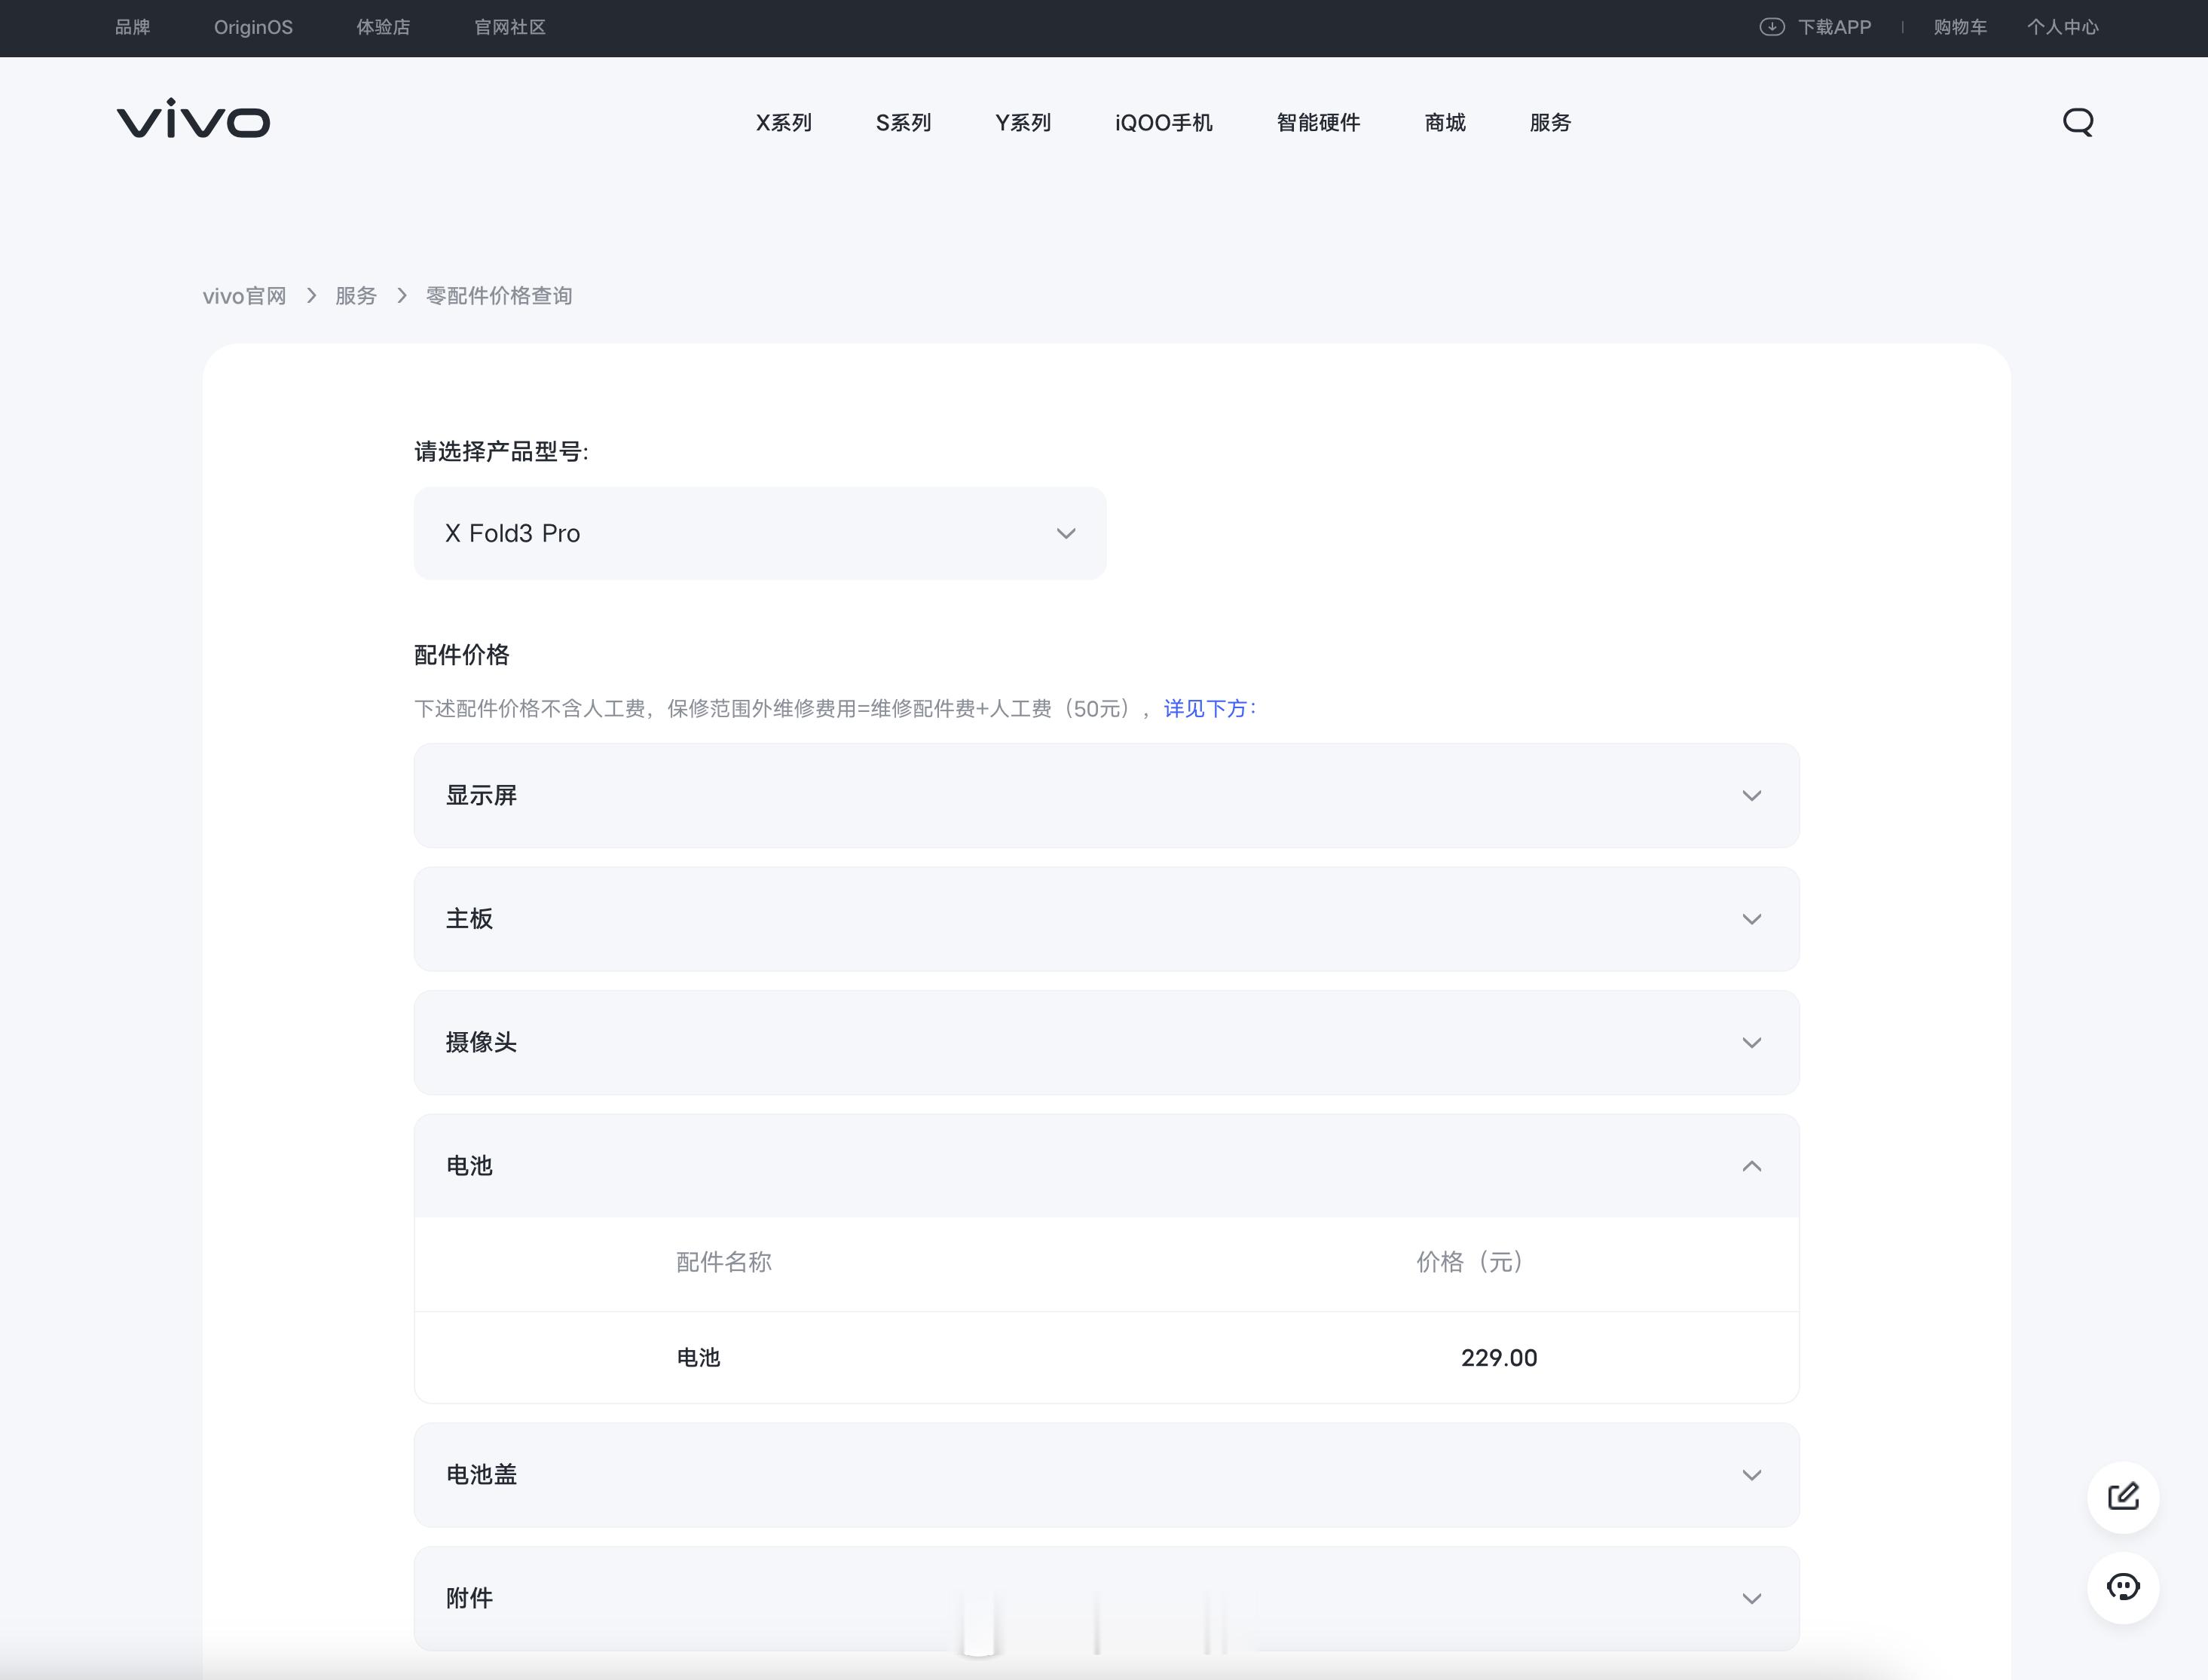
Task: Go to 个人中心
Action: pos(2062,27)
